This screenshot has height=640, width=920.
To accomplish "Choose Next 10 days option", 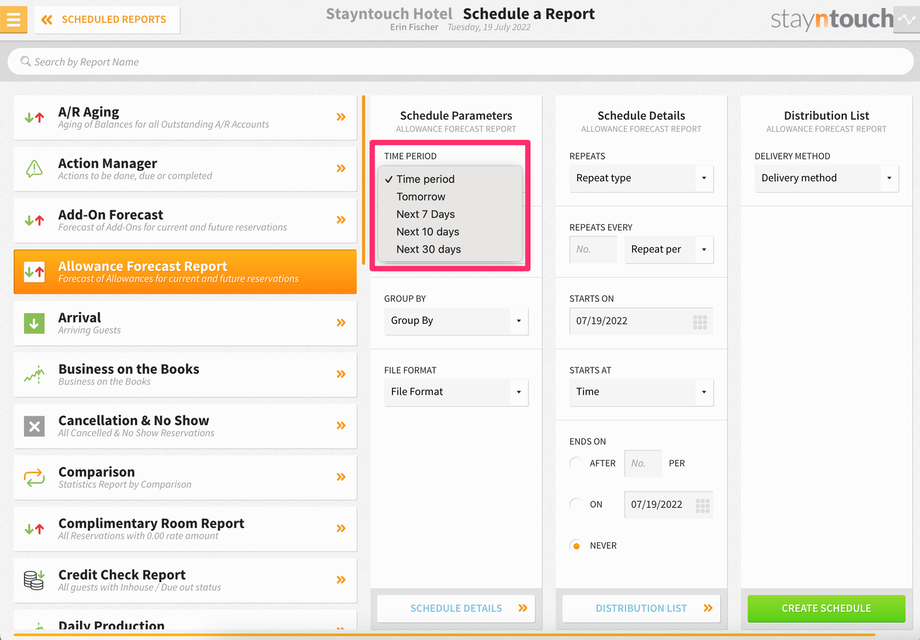I will click(450, 232).
